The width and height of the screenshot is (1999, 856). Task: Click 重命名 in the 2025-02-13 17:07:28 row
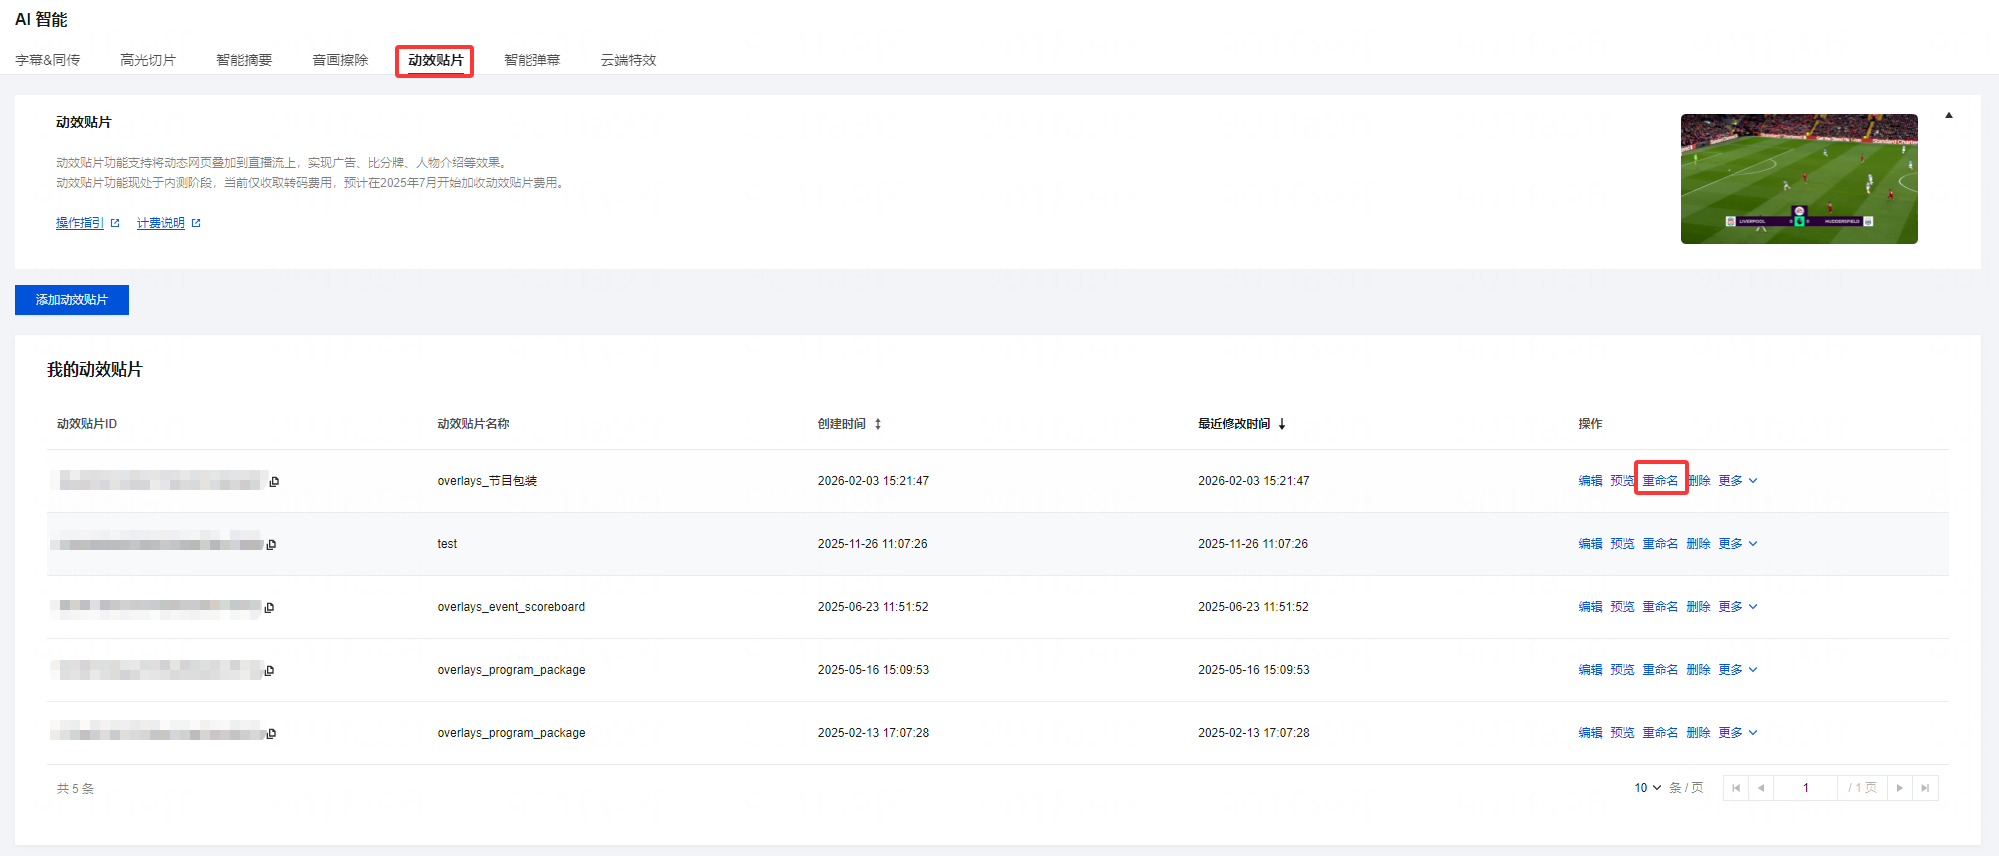pos(1660,733)
